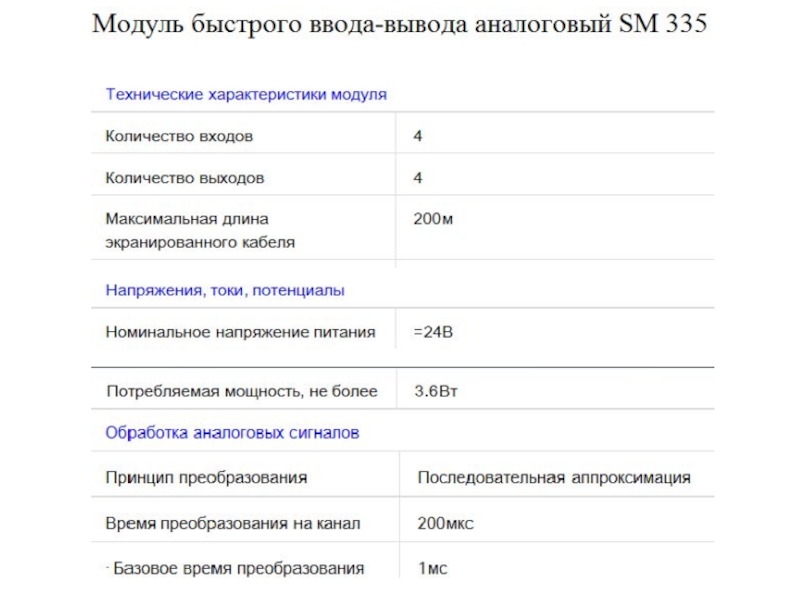Select the '1мс' base time value
The width and height of the screenshot is (800, 600).
[432, 568]
